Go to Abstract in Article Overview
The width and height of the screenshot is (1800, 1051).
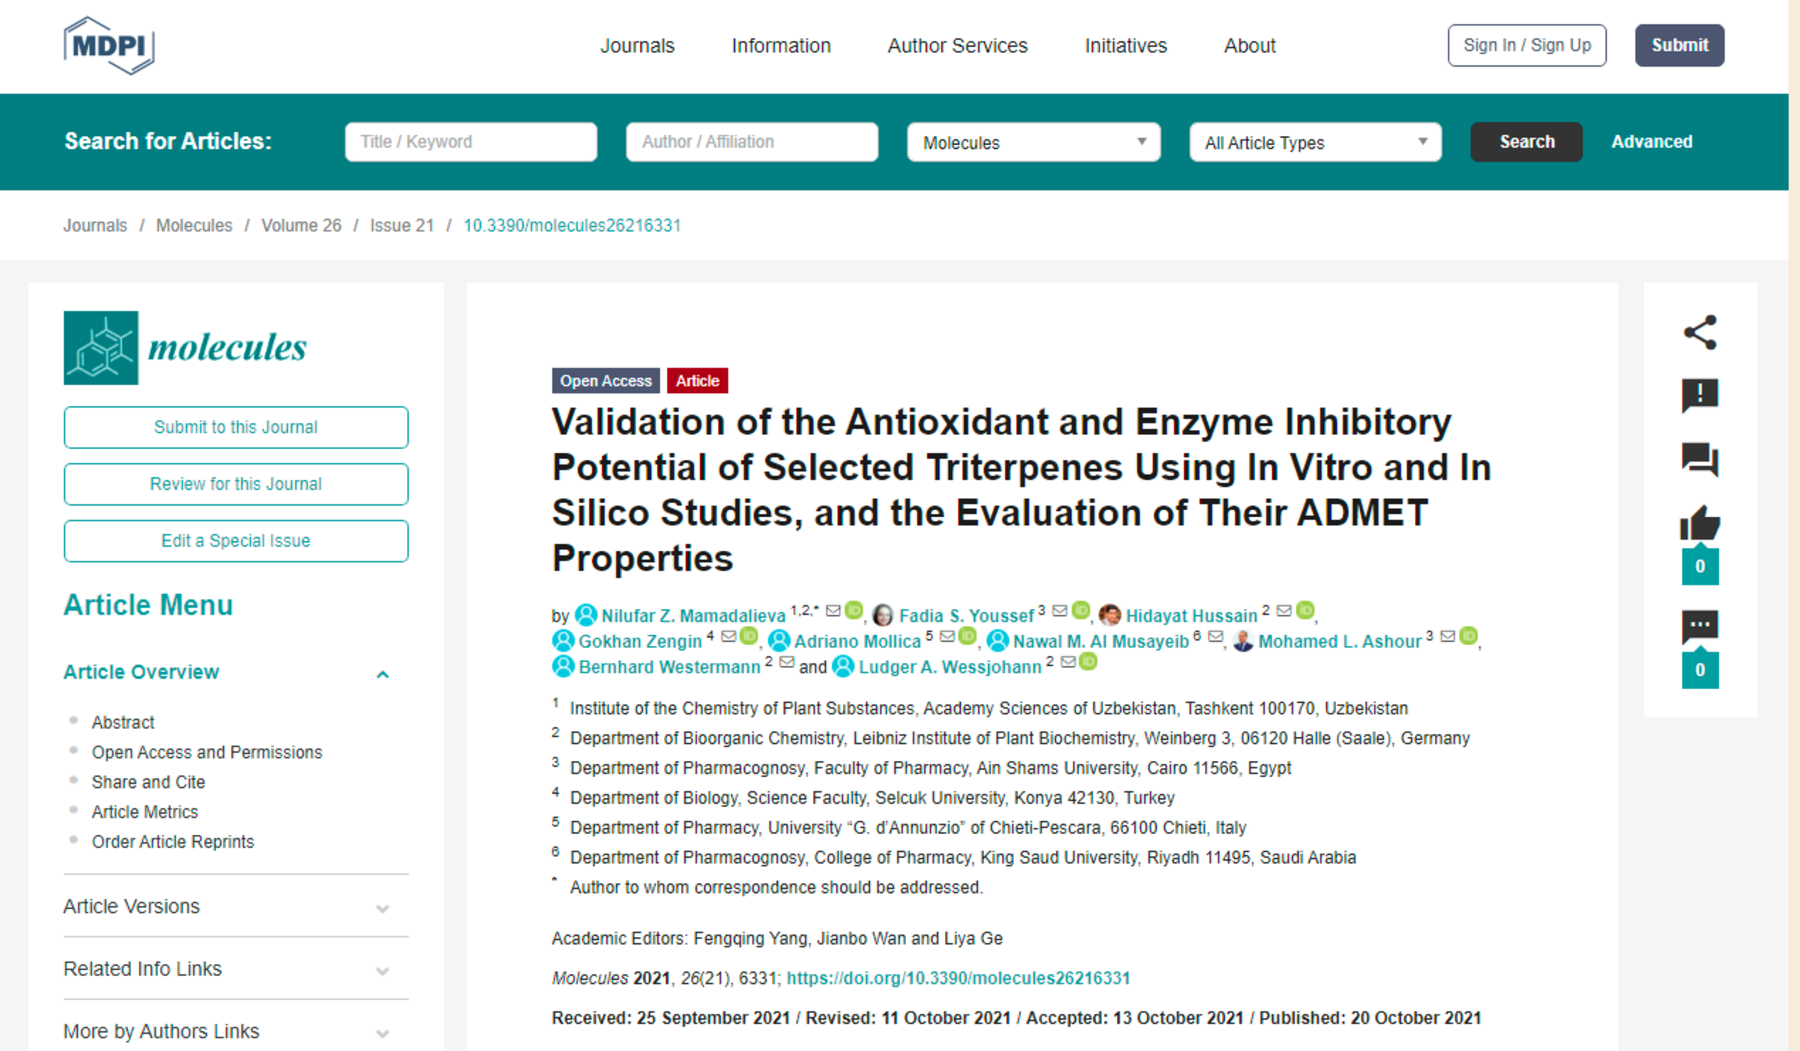coord(123,722)
